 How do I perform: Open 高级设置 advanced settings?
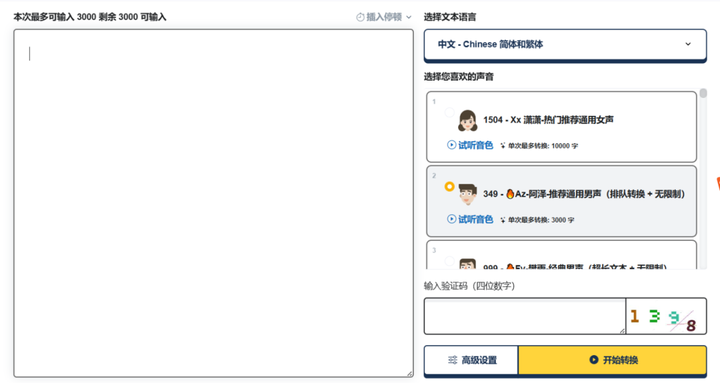(472, 360)
